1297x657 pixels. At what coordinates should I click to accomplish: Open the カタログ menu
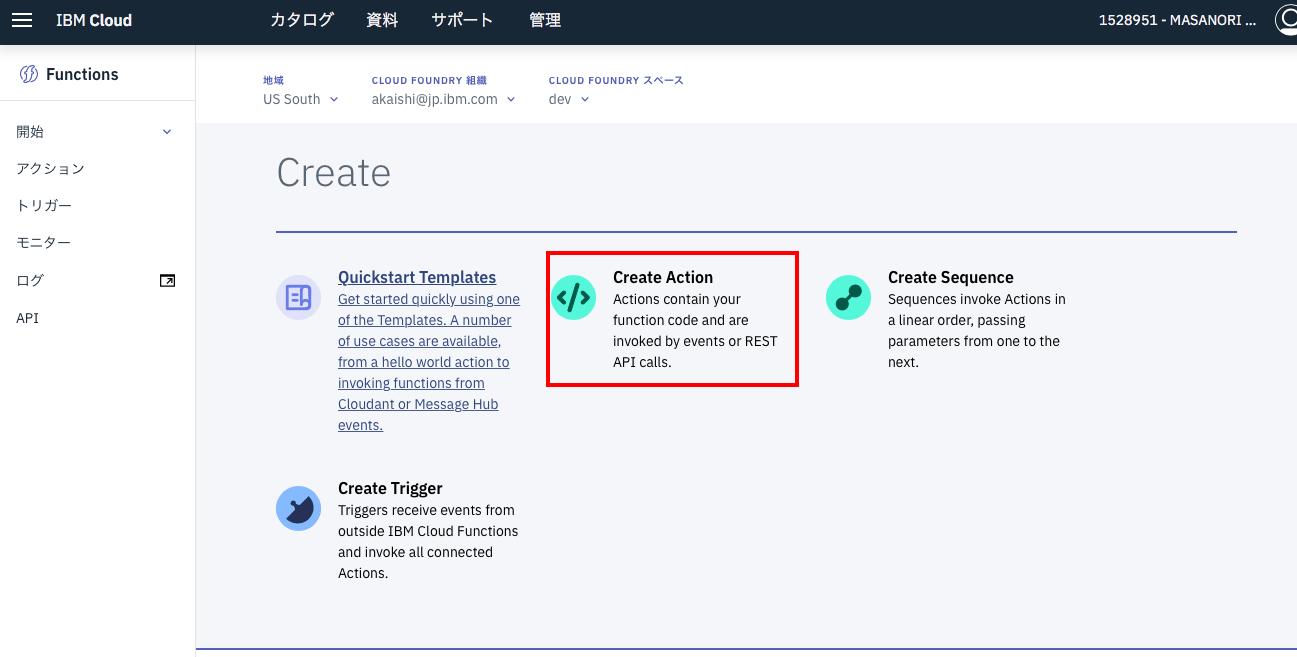tap(302, 20)
